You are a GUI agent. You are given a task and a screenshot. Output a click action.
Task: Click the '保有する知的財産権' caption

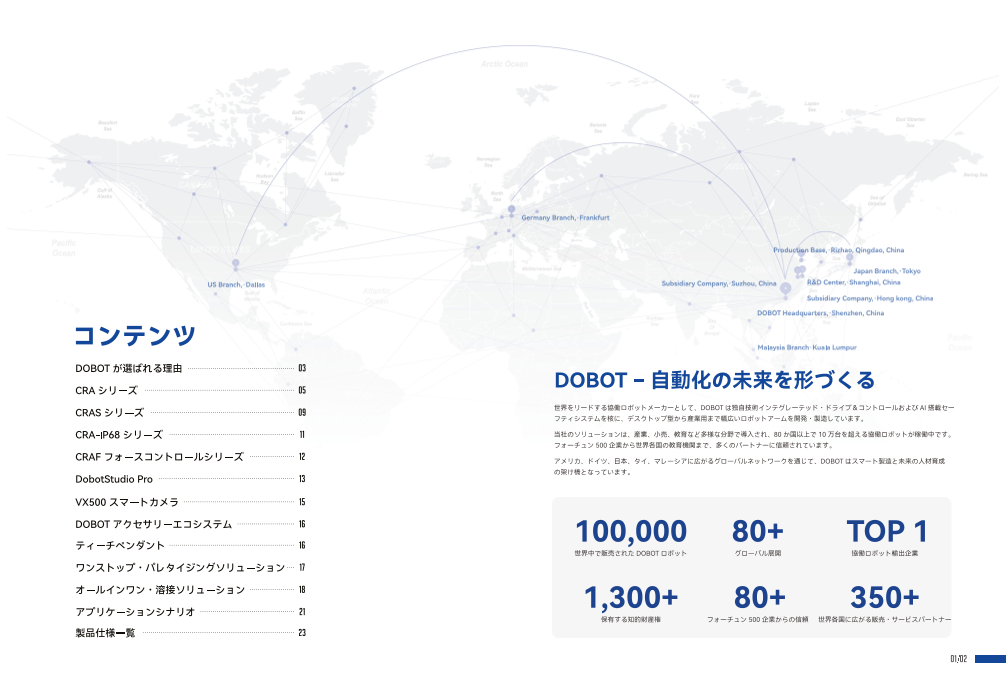[x=631, y=620]
